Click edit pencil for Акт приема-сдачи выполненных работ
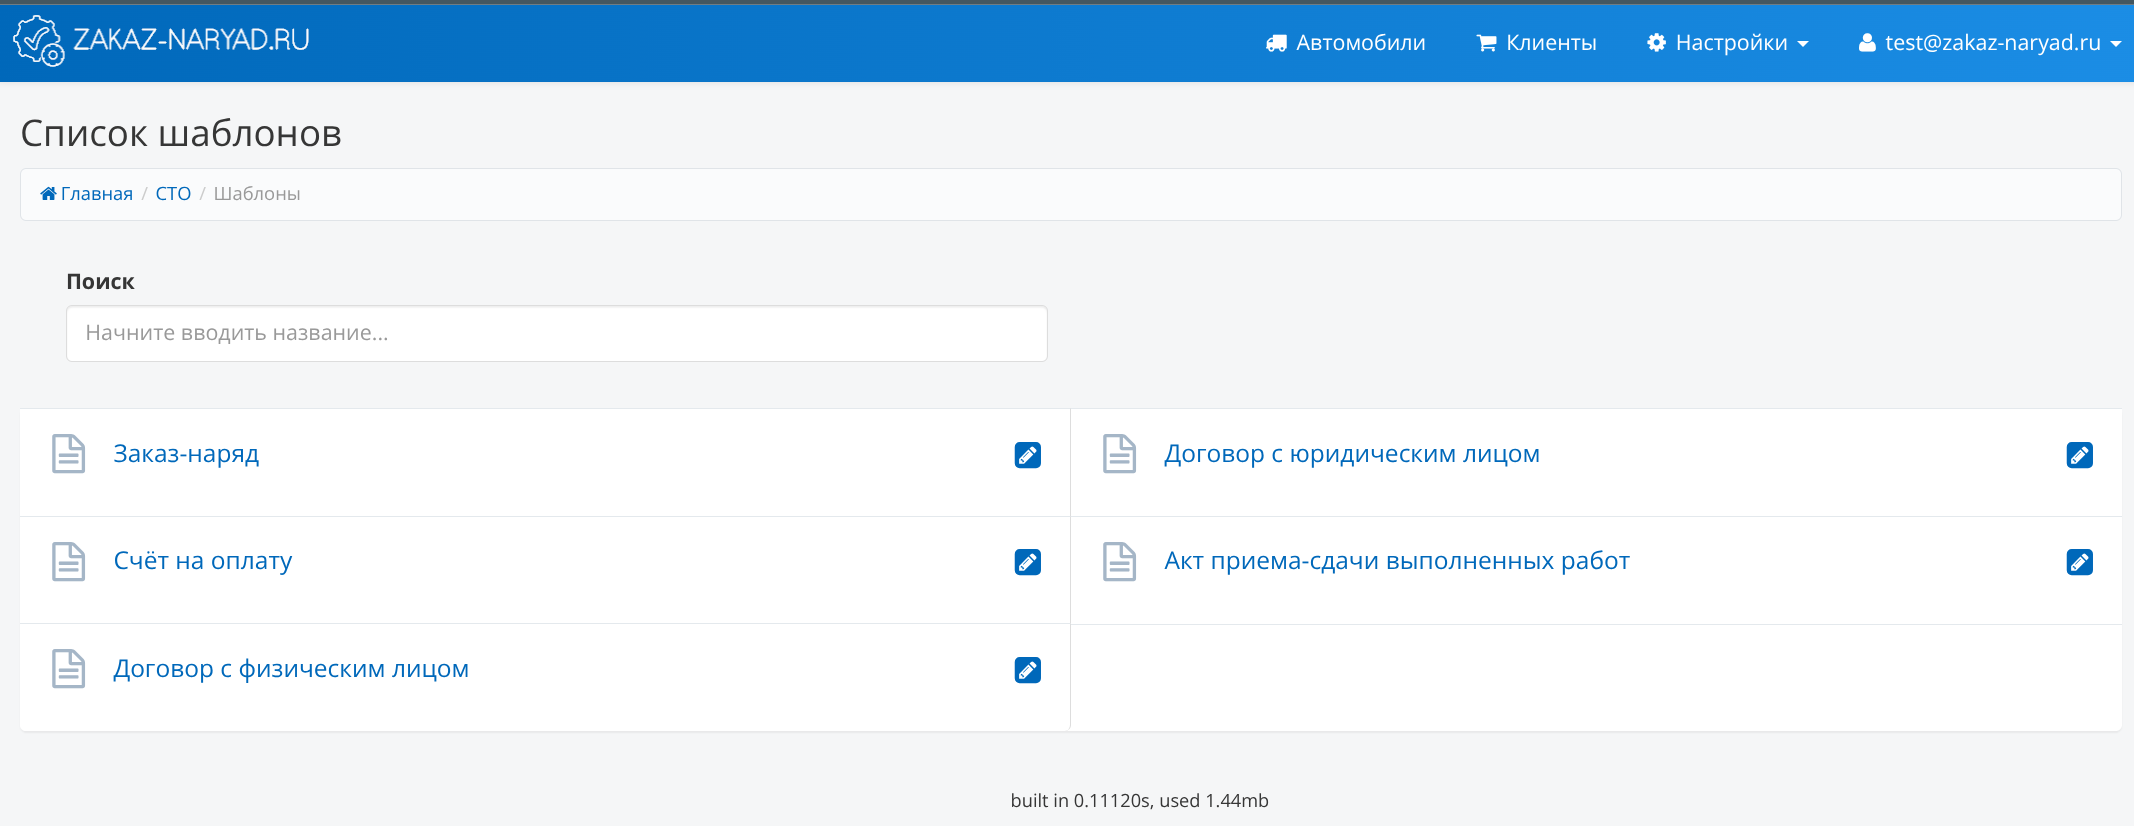2134x826 pixels. pos(2079,562)
